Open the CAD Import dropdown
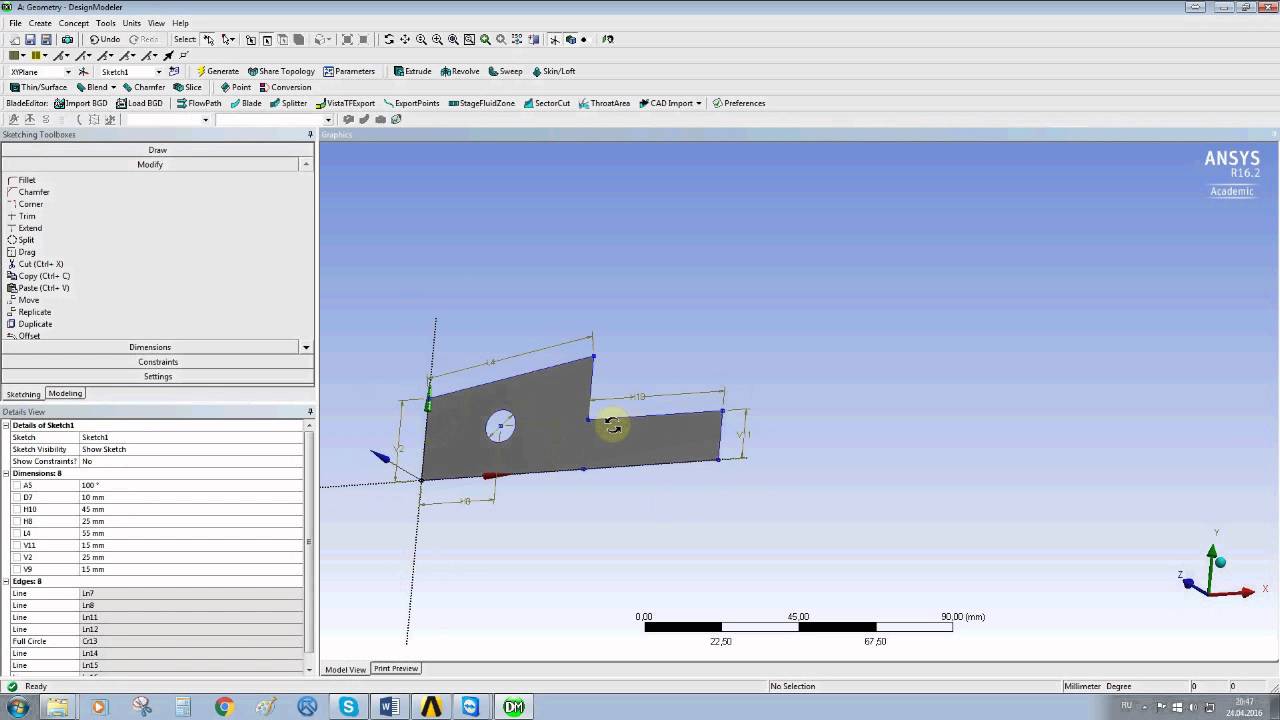 point(698,103)
